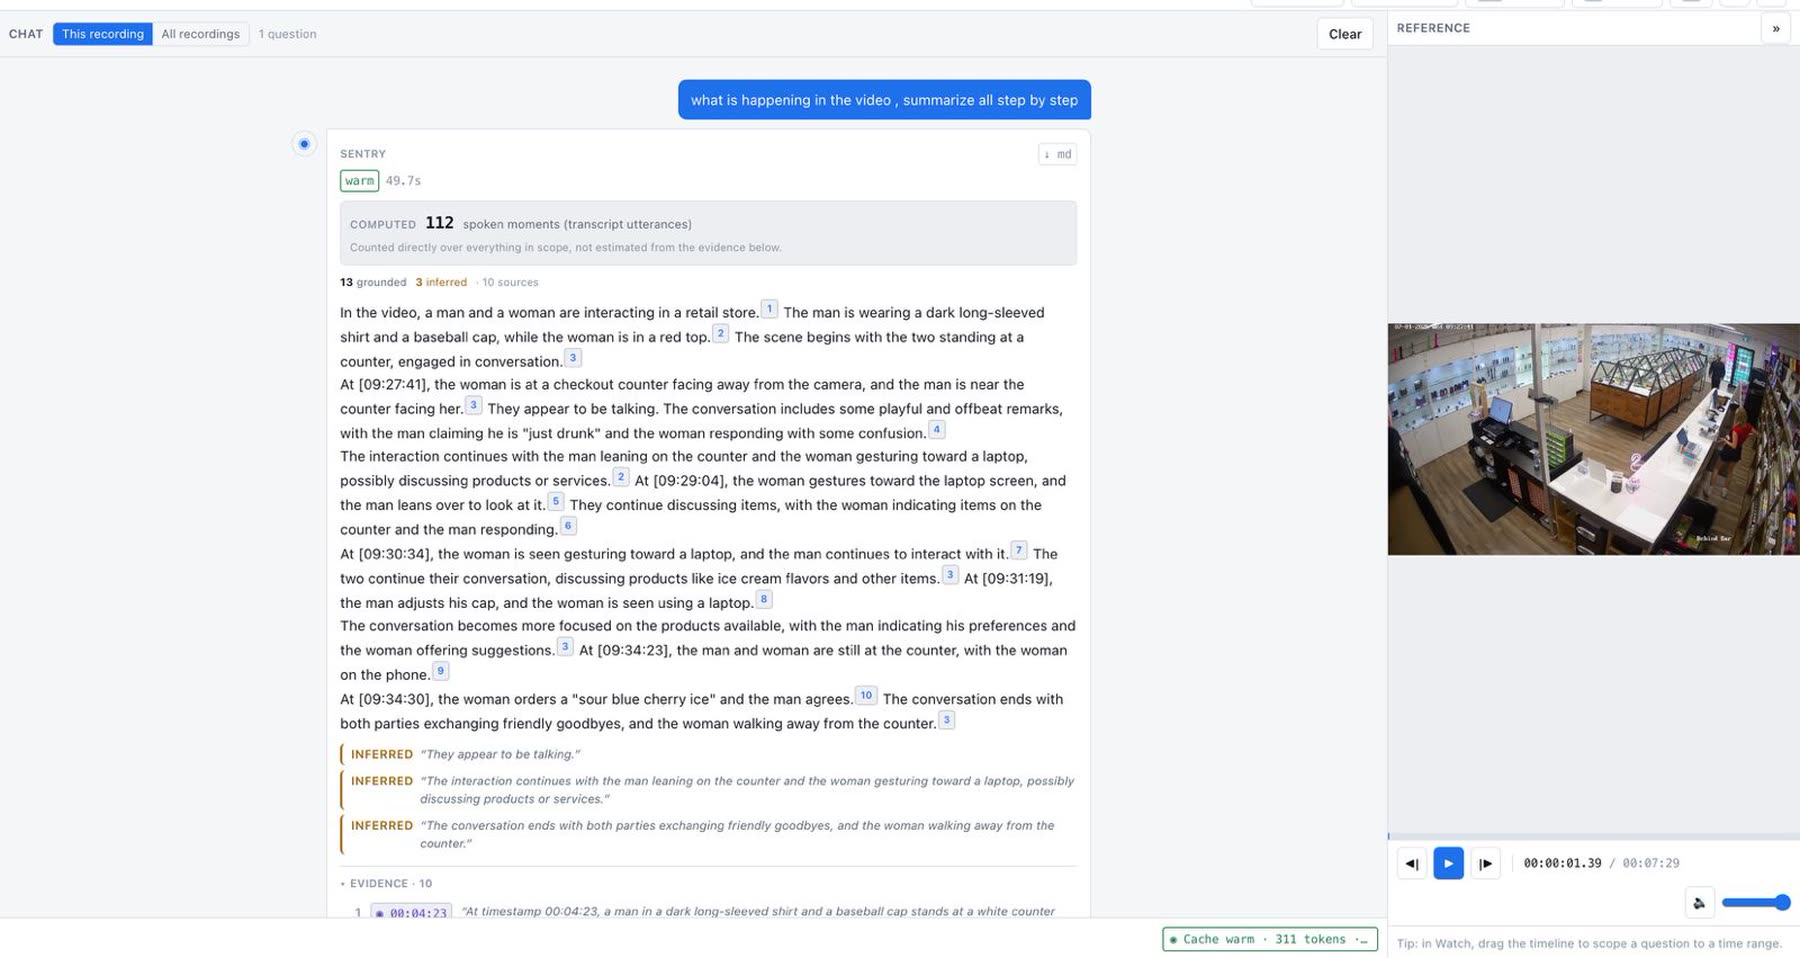Screen dimensions: 1800x958
Task: Open citation 5 after "look at it"
Action: point(556,501)
